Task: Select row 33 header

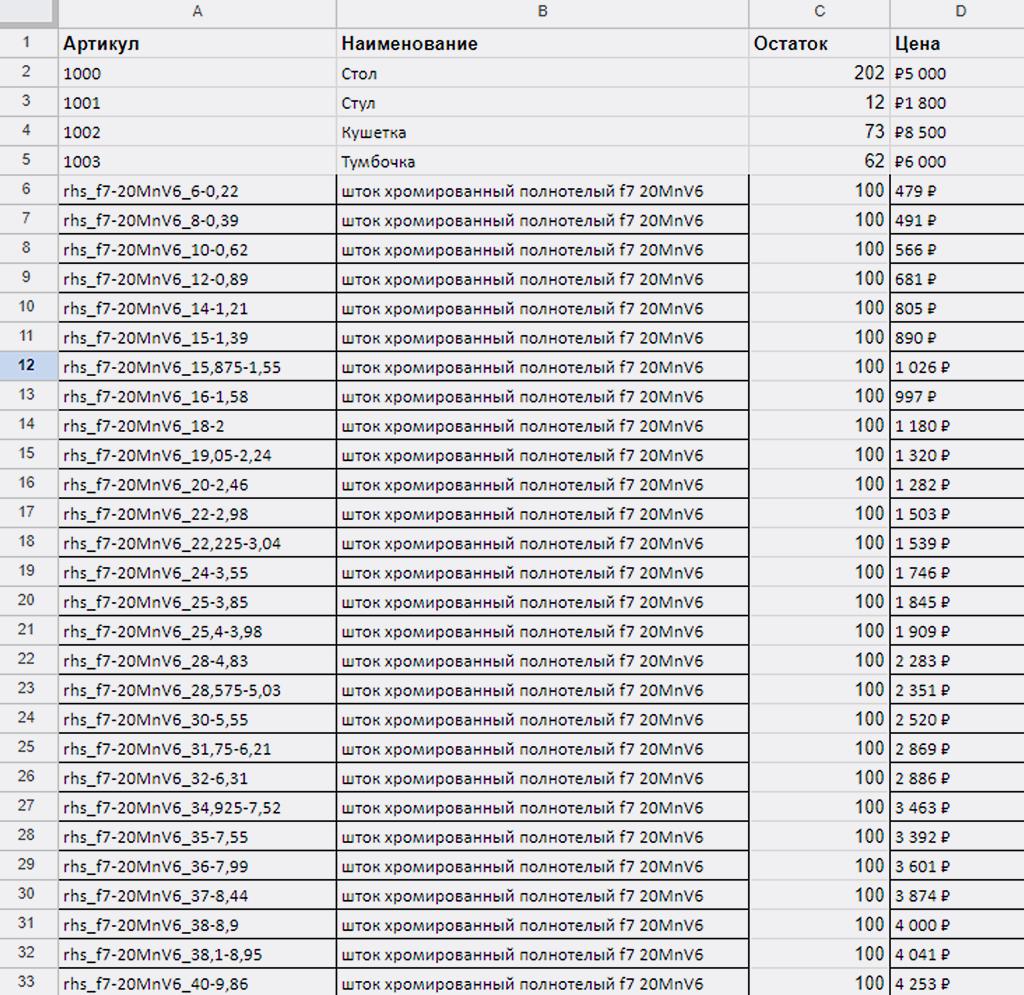Action: (28, 982)
